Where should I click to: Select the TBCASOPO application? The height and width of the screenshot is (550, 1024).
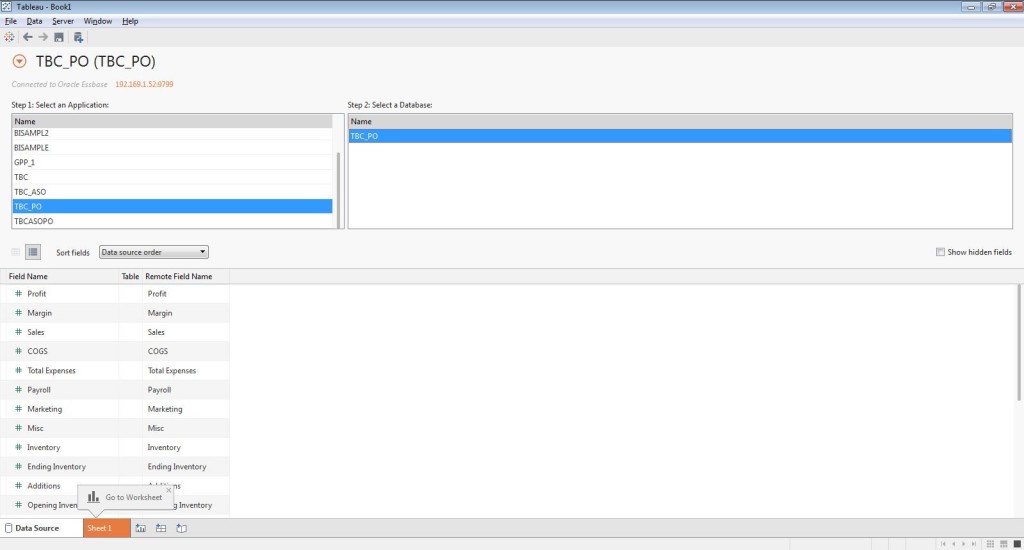point(172,221)
